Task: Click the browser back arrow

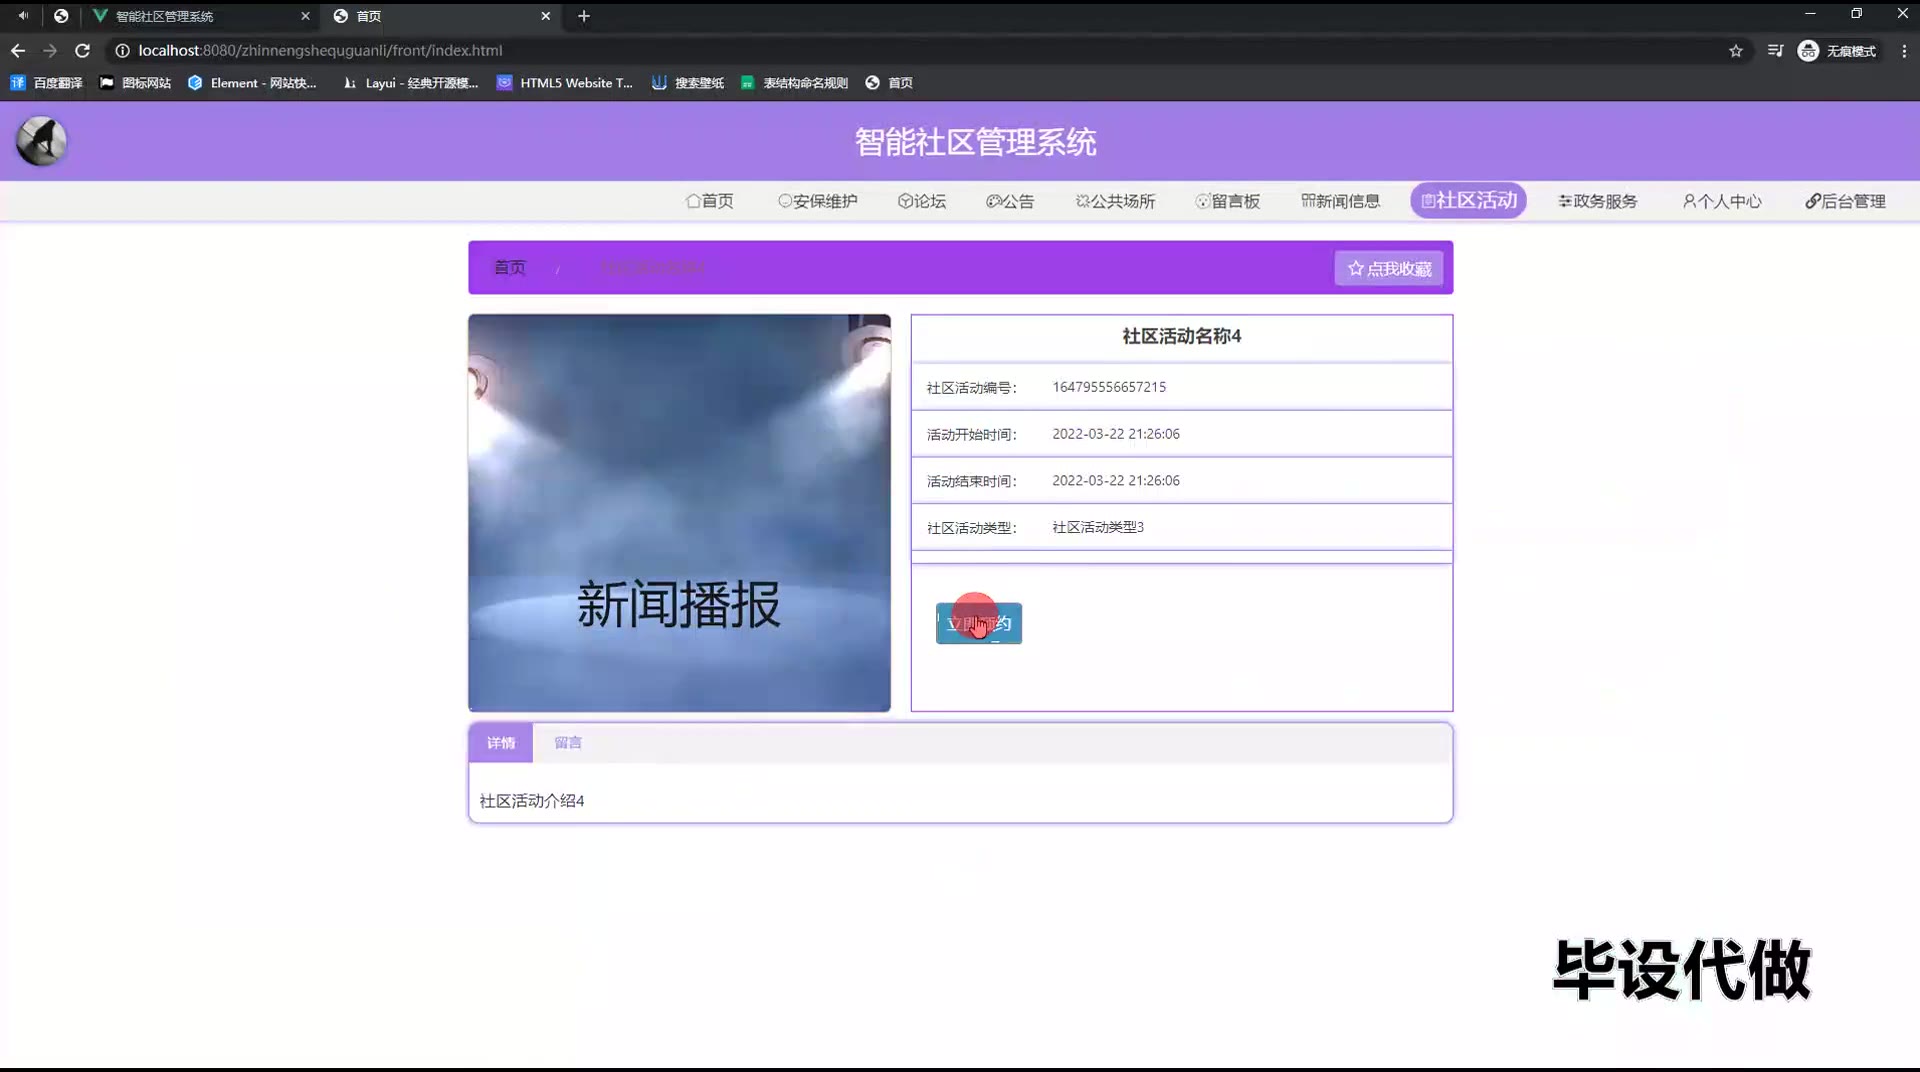Action: [18, 50]
